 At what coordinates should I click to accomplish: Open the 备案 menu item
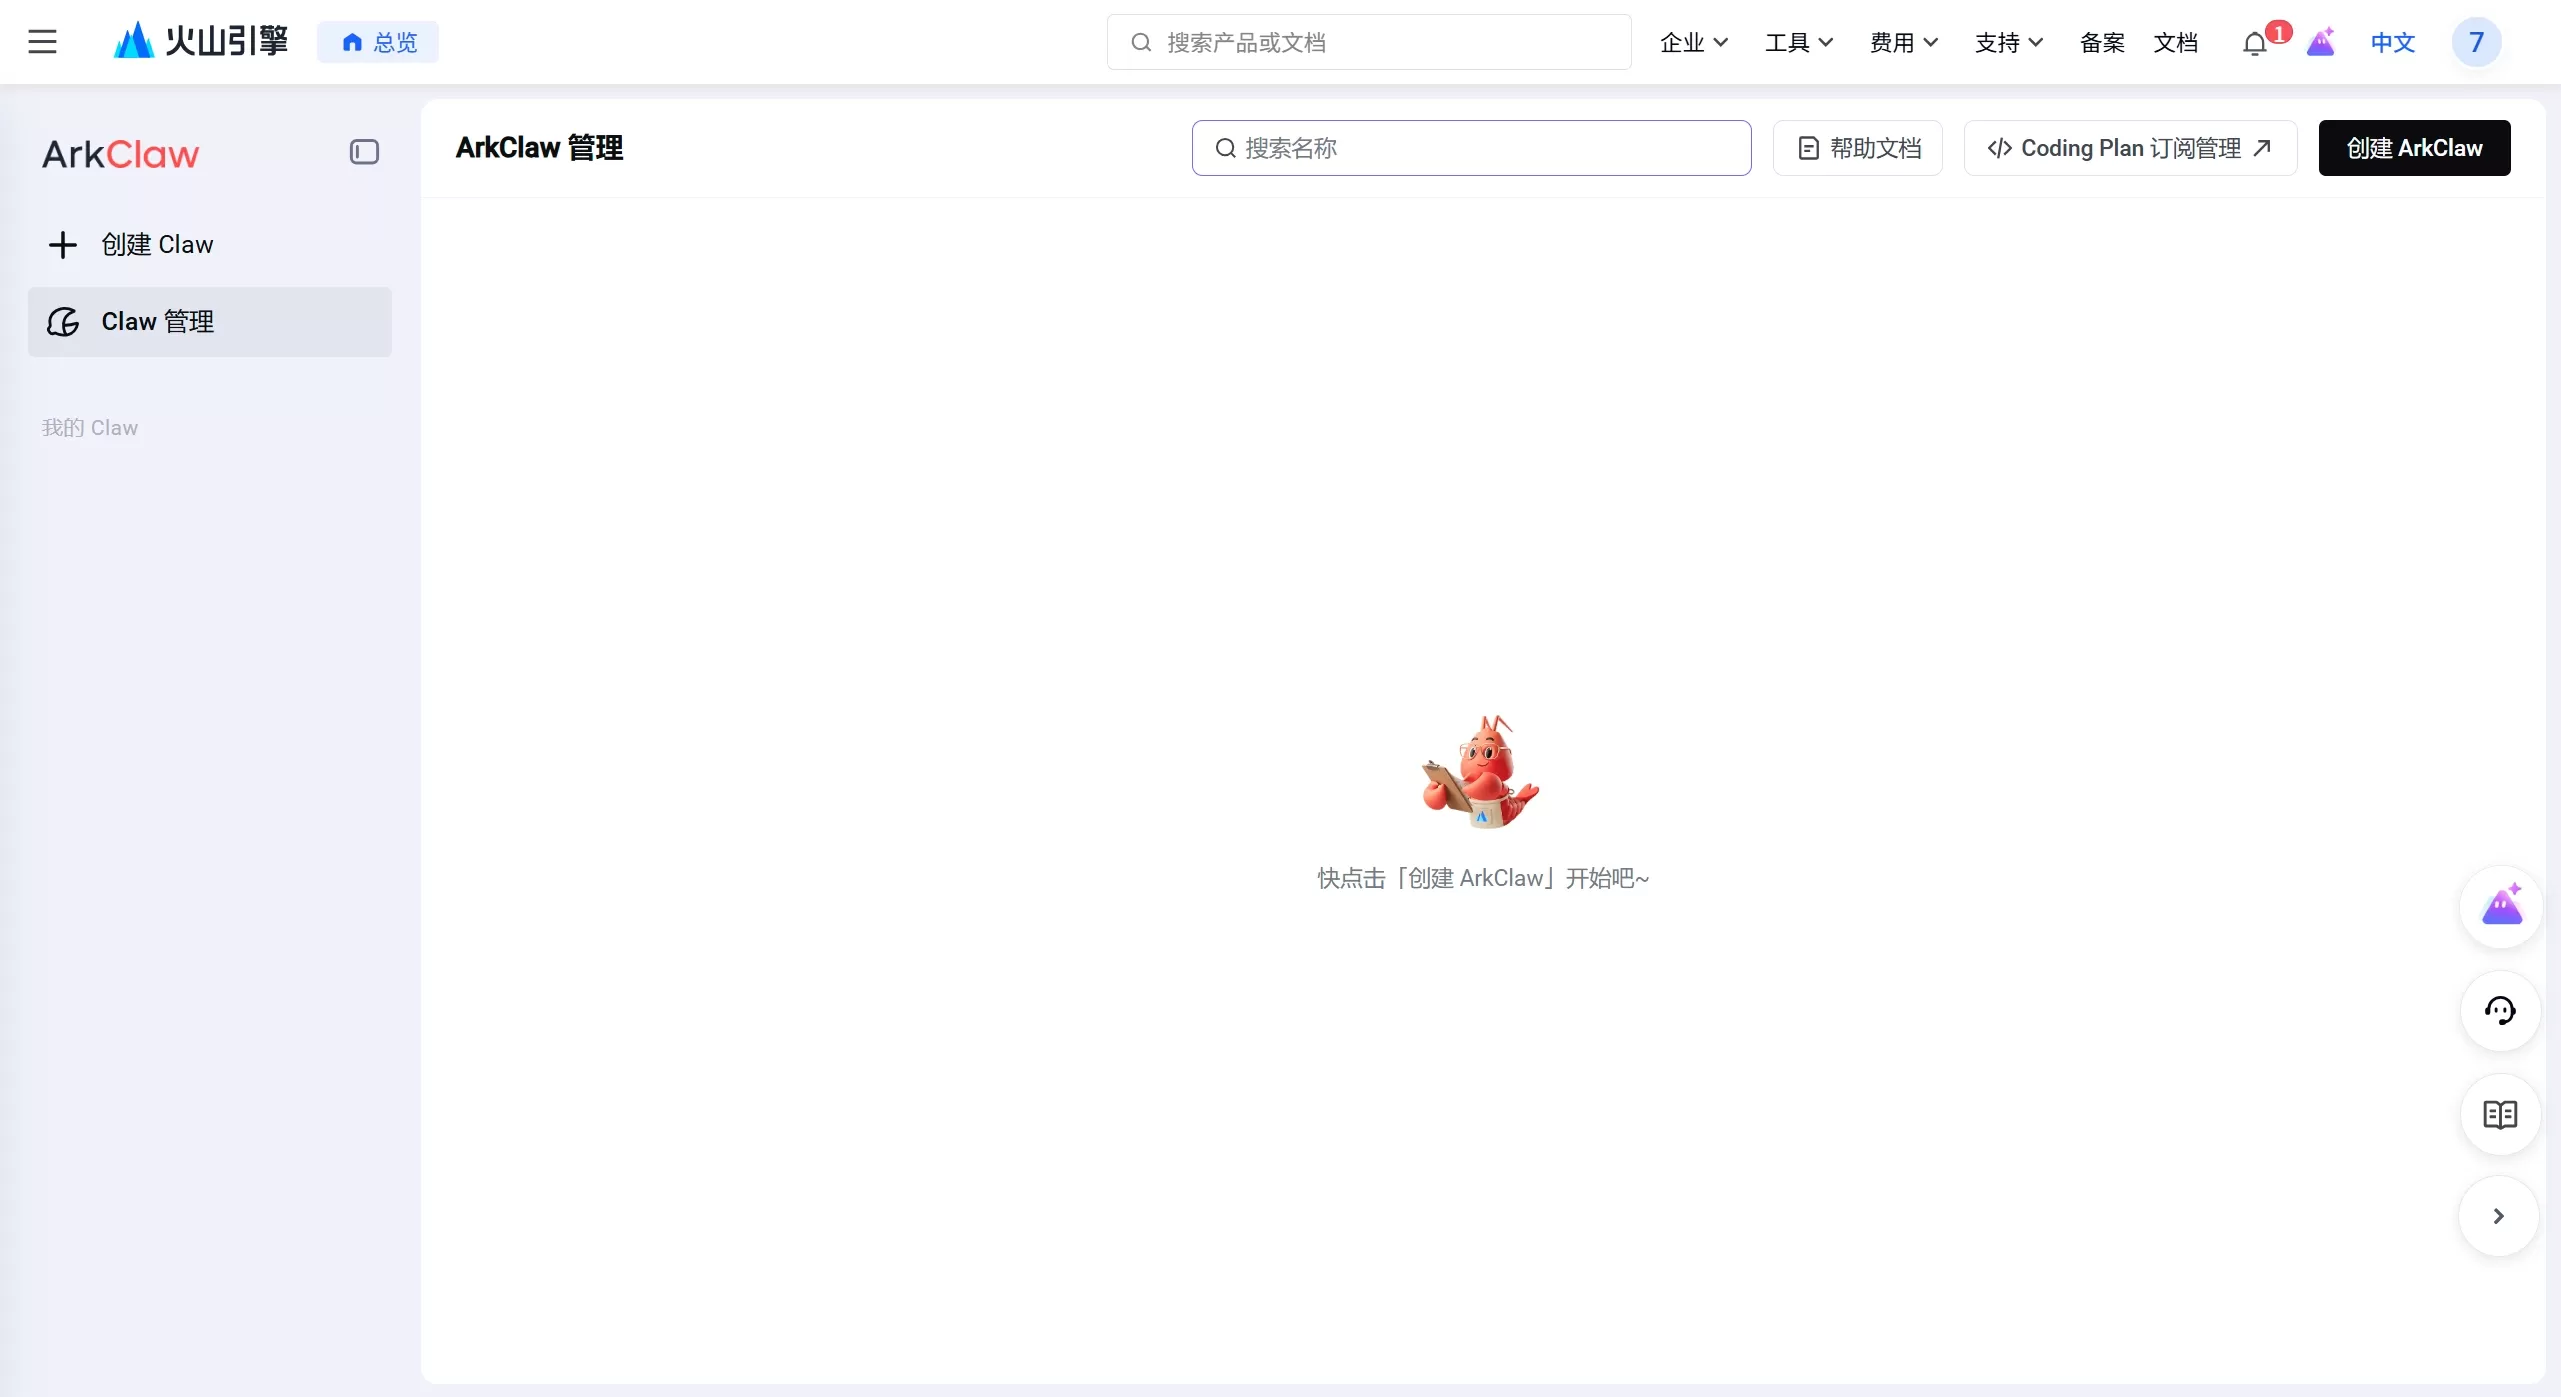click(2102, 42)
